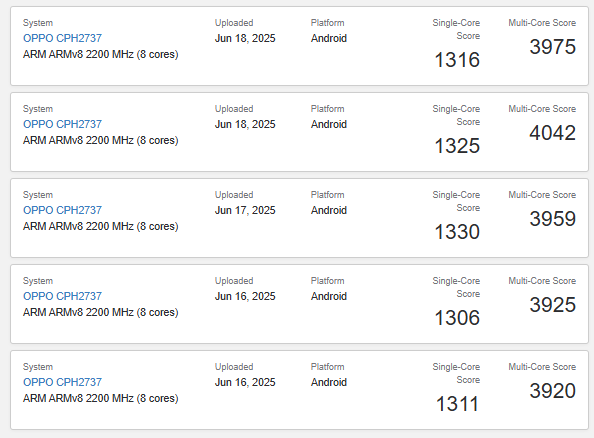Click the multi-core score 3975
Viewport: 594px width, 438px height.
coord(552,47)
